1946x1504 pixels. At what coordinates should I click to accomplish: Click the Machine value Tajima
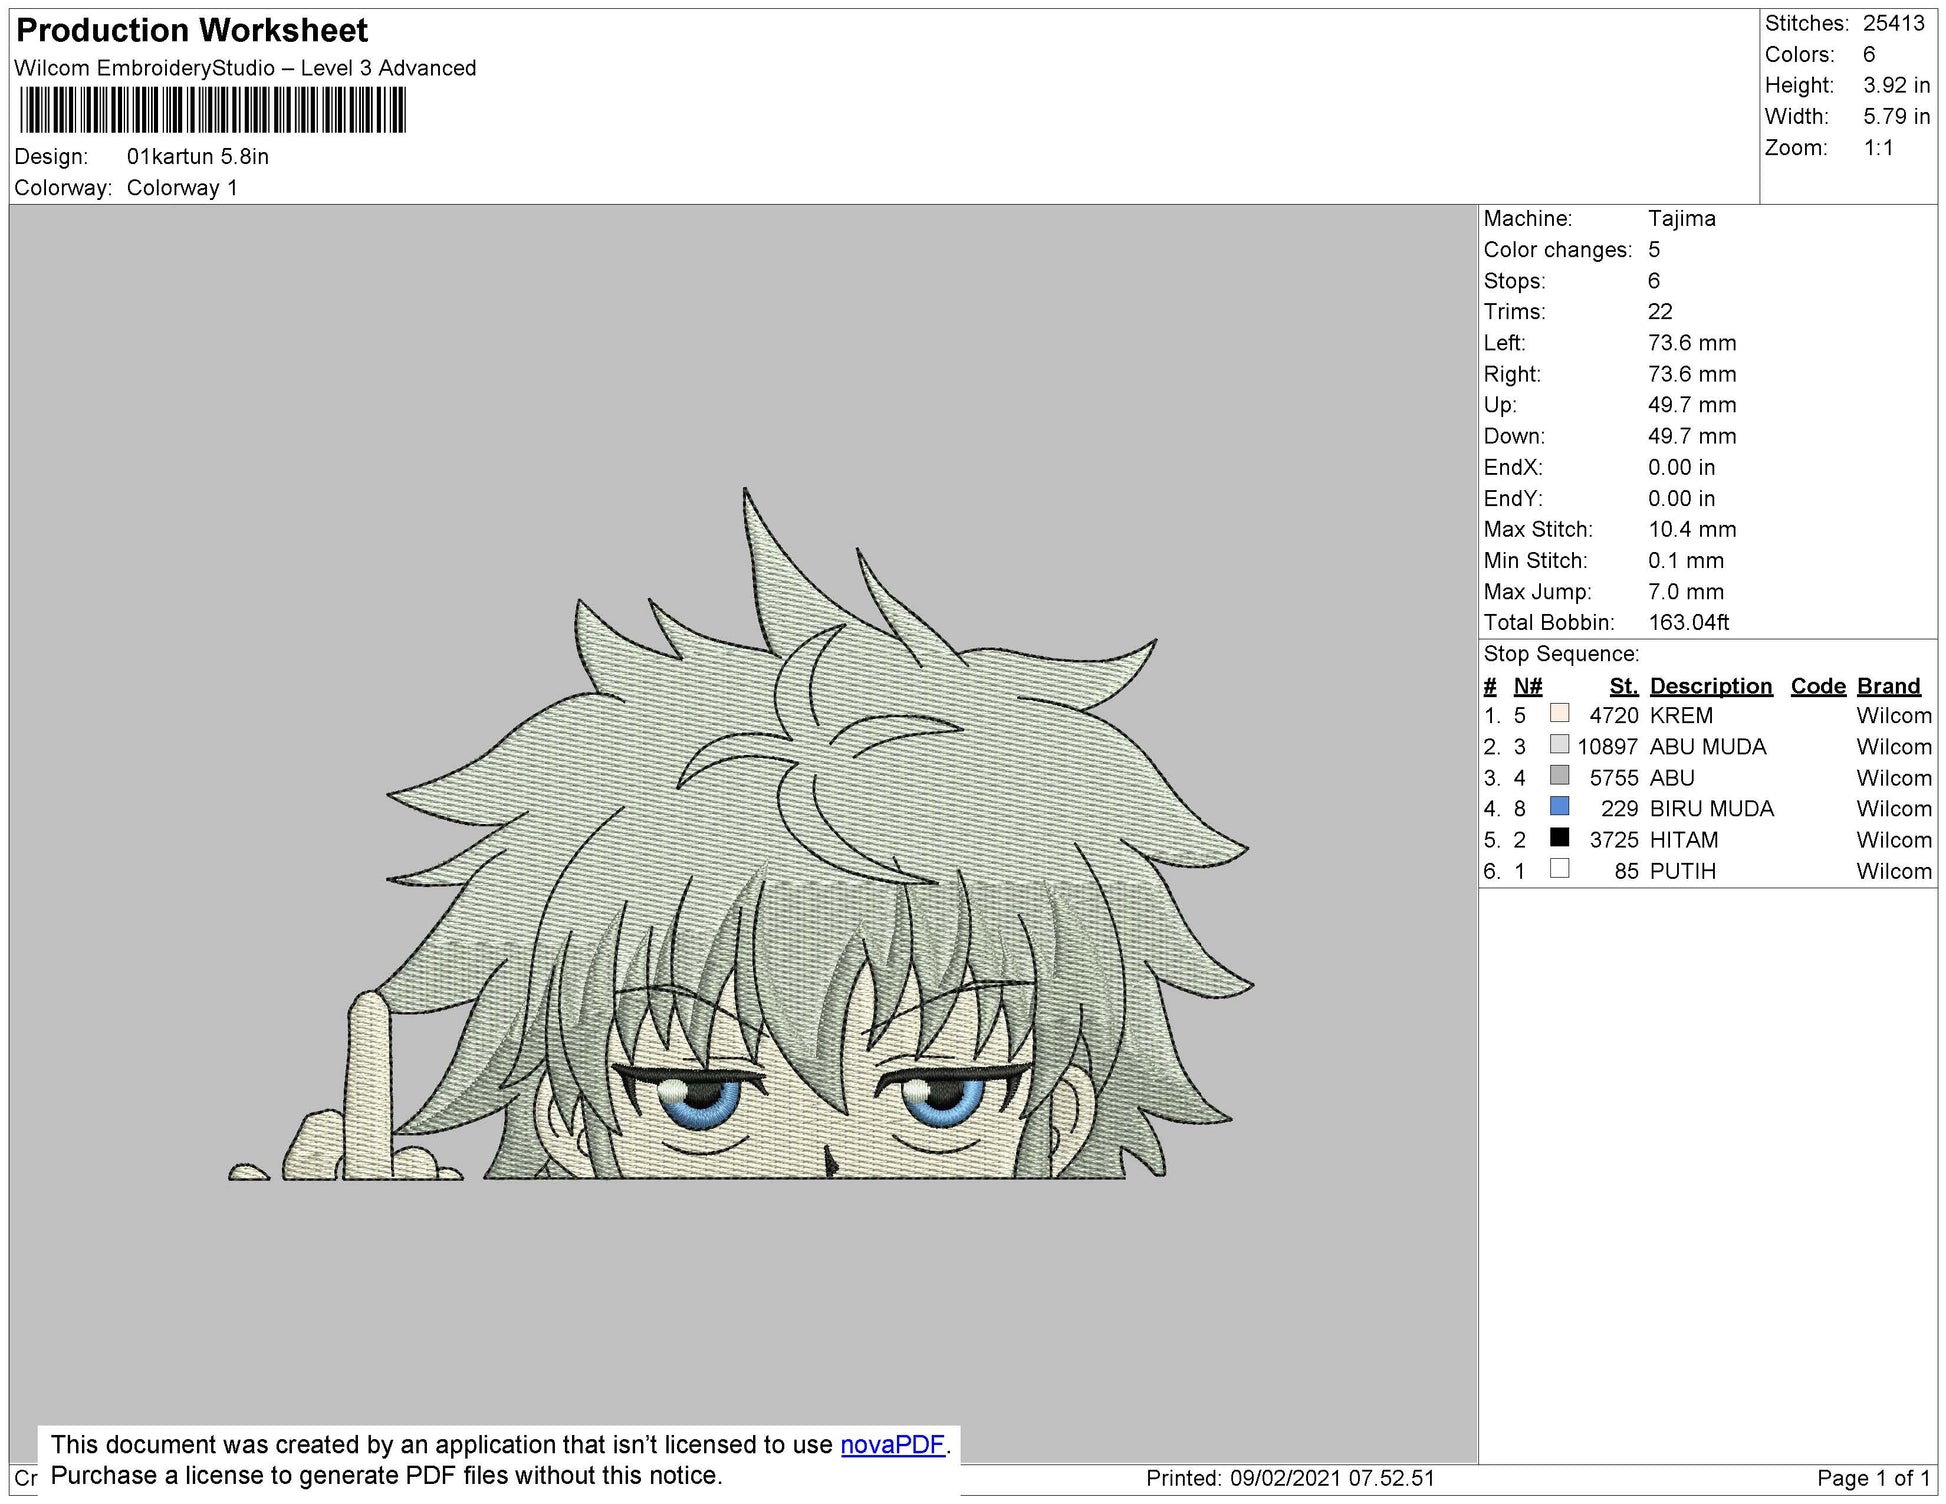1682,218
